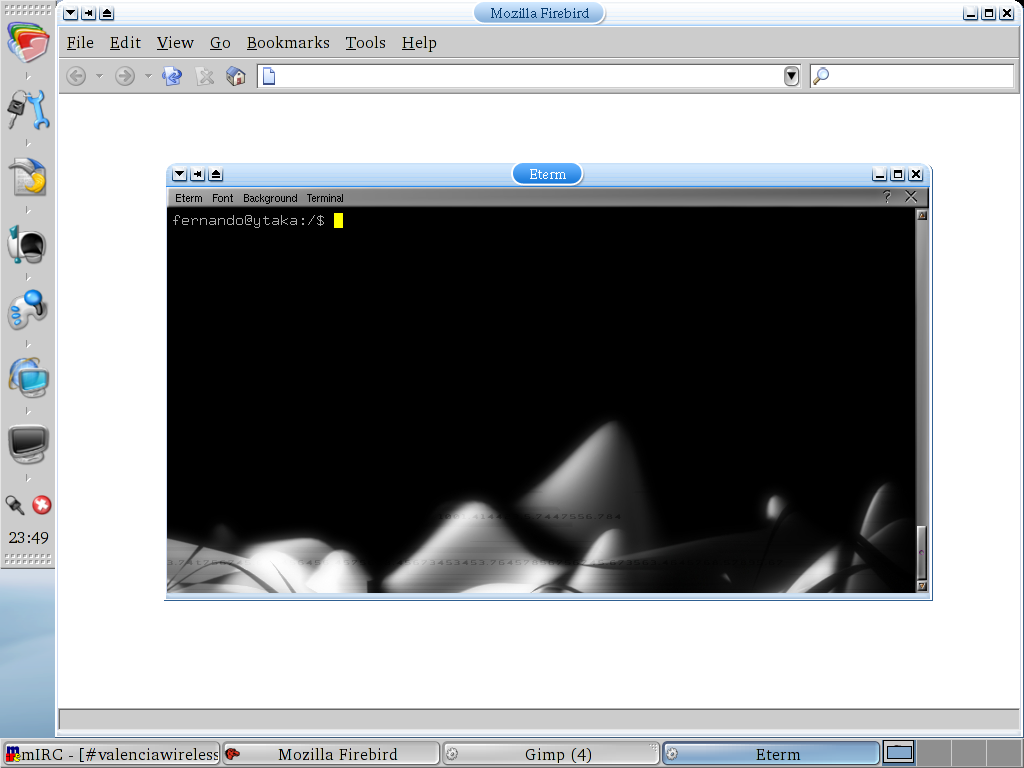Expand submenu arrow below folders launcher

27,76
